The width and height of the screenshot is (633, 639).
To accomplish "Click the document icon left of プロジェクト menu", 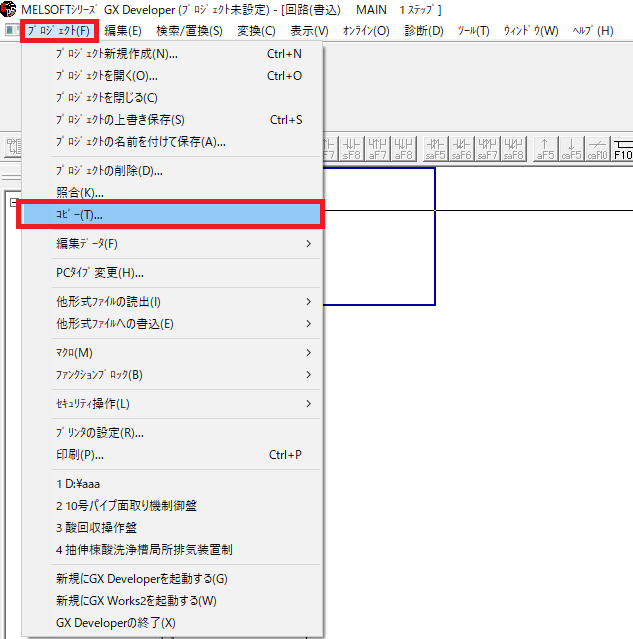I will coord(12,31).
